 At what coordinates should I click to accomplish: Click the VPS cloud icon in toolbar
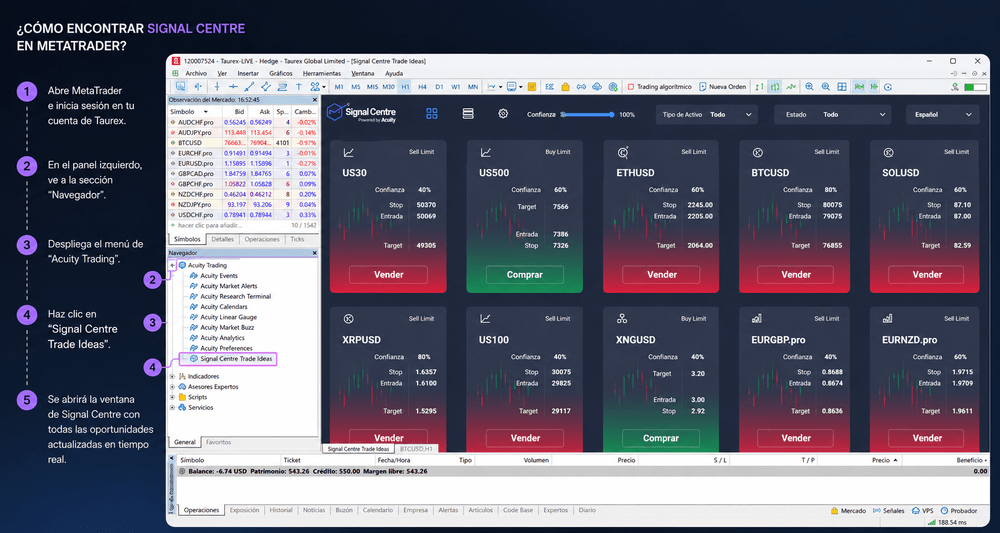pyautogui.click(x=597, y=87)
